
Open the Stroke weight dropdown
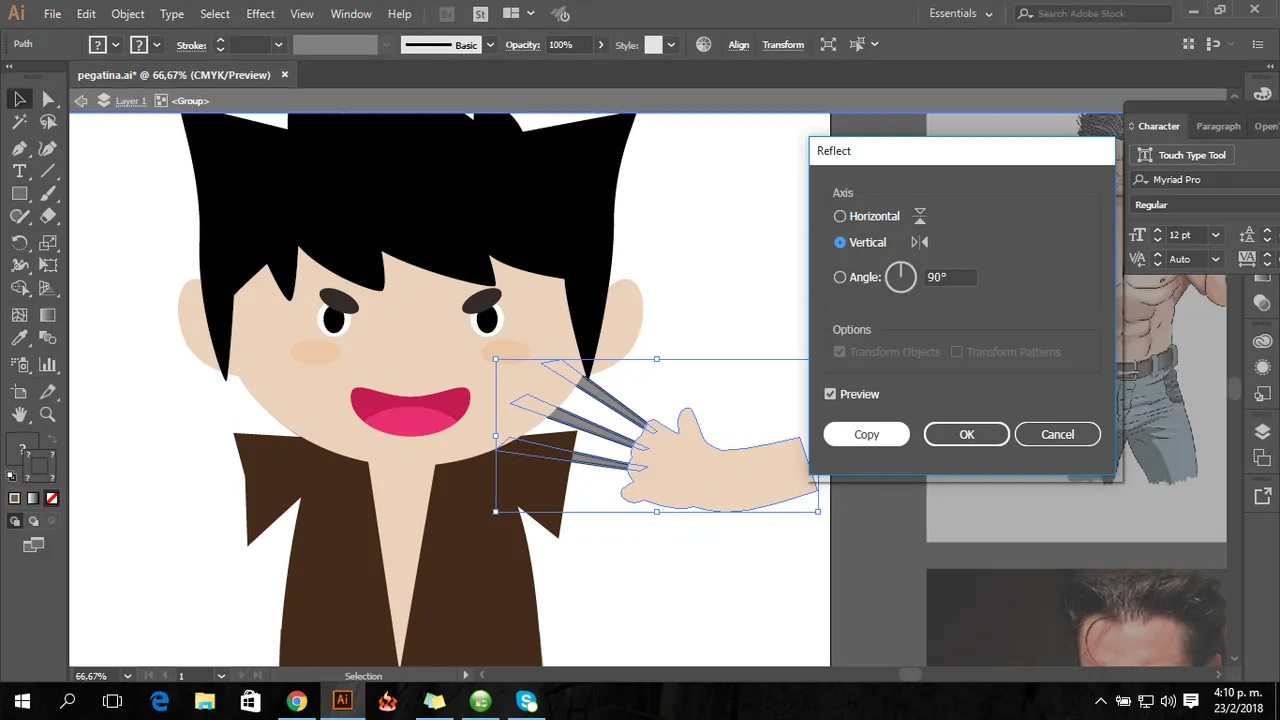pyautogui.click(x=279, y=45)
